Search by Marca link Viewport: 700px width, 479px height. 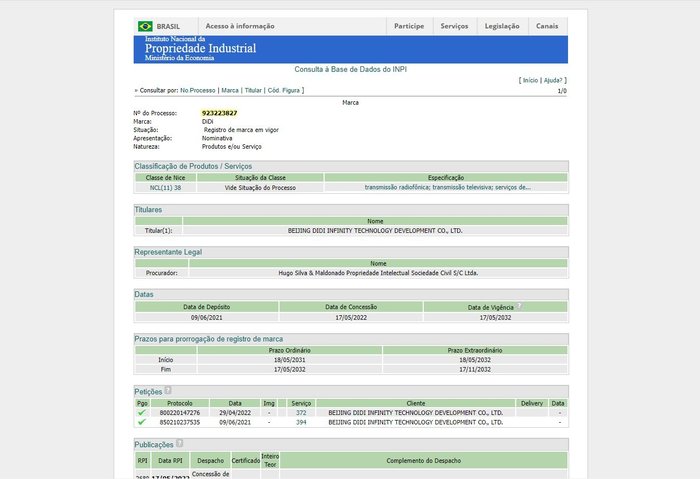click(230, 90)
